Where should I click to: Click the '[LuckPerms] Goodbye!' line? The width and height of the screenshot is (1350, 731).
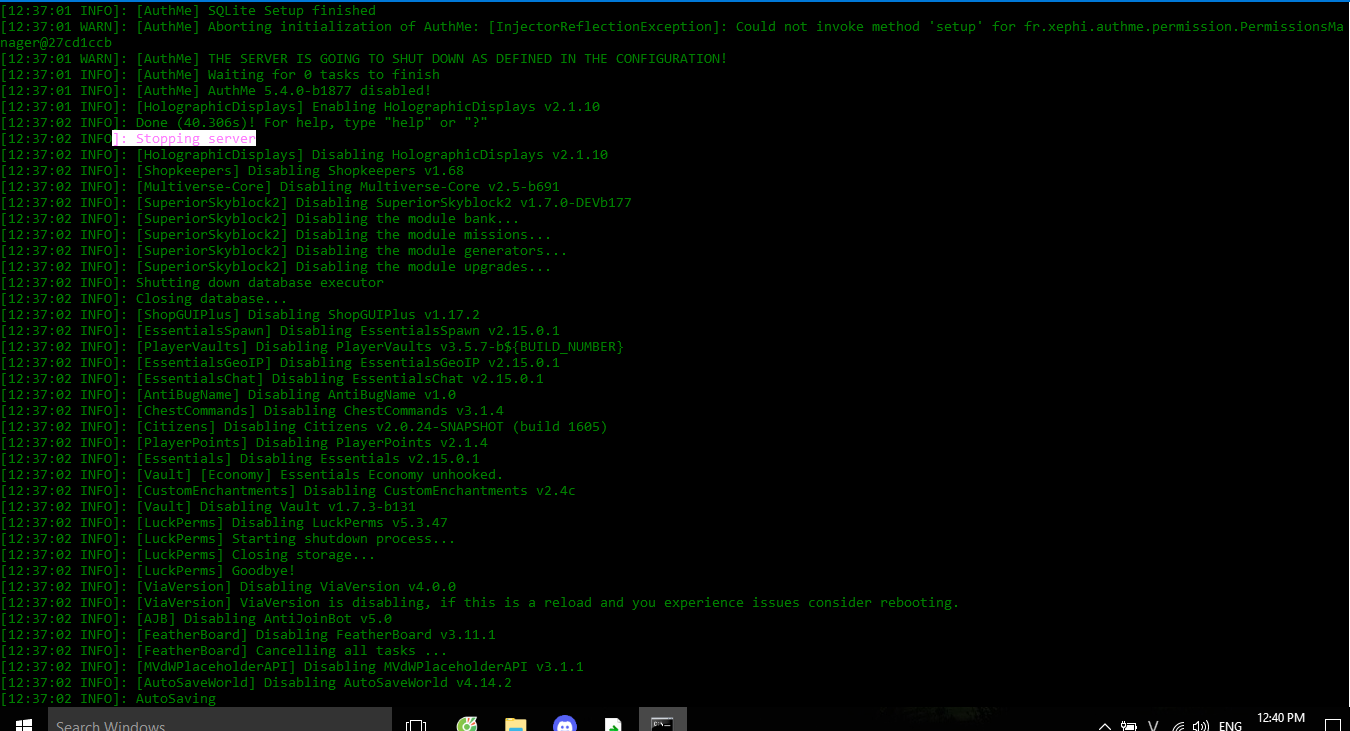(147, 571)
